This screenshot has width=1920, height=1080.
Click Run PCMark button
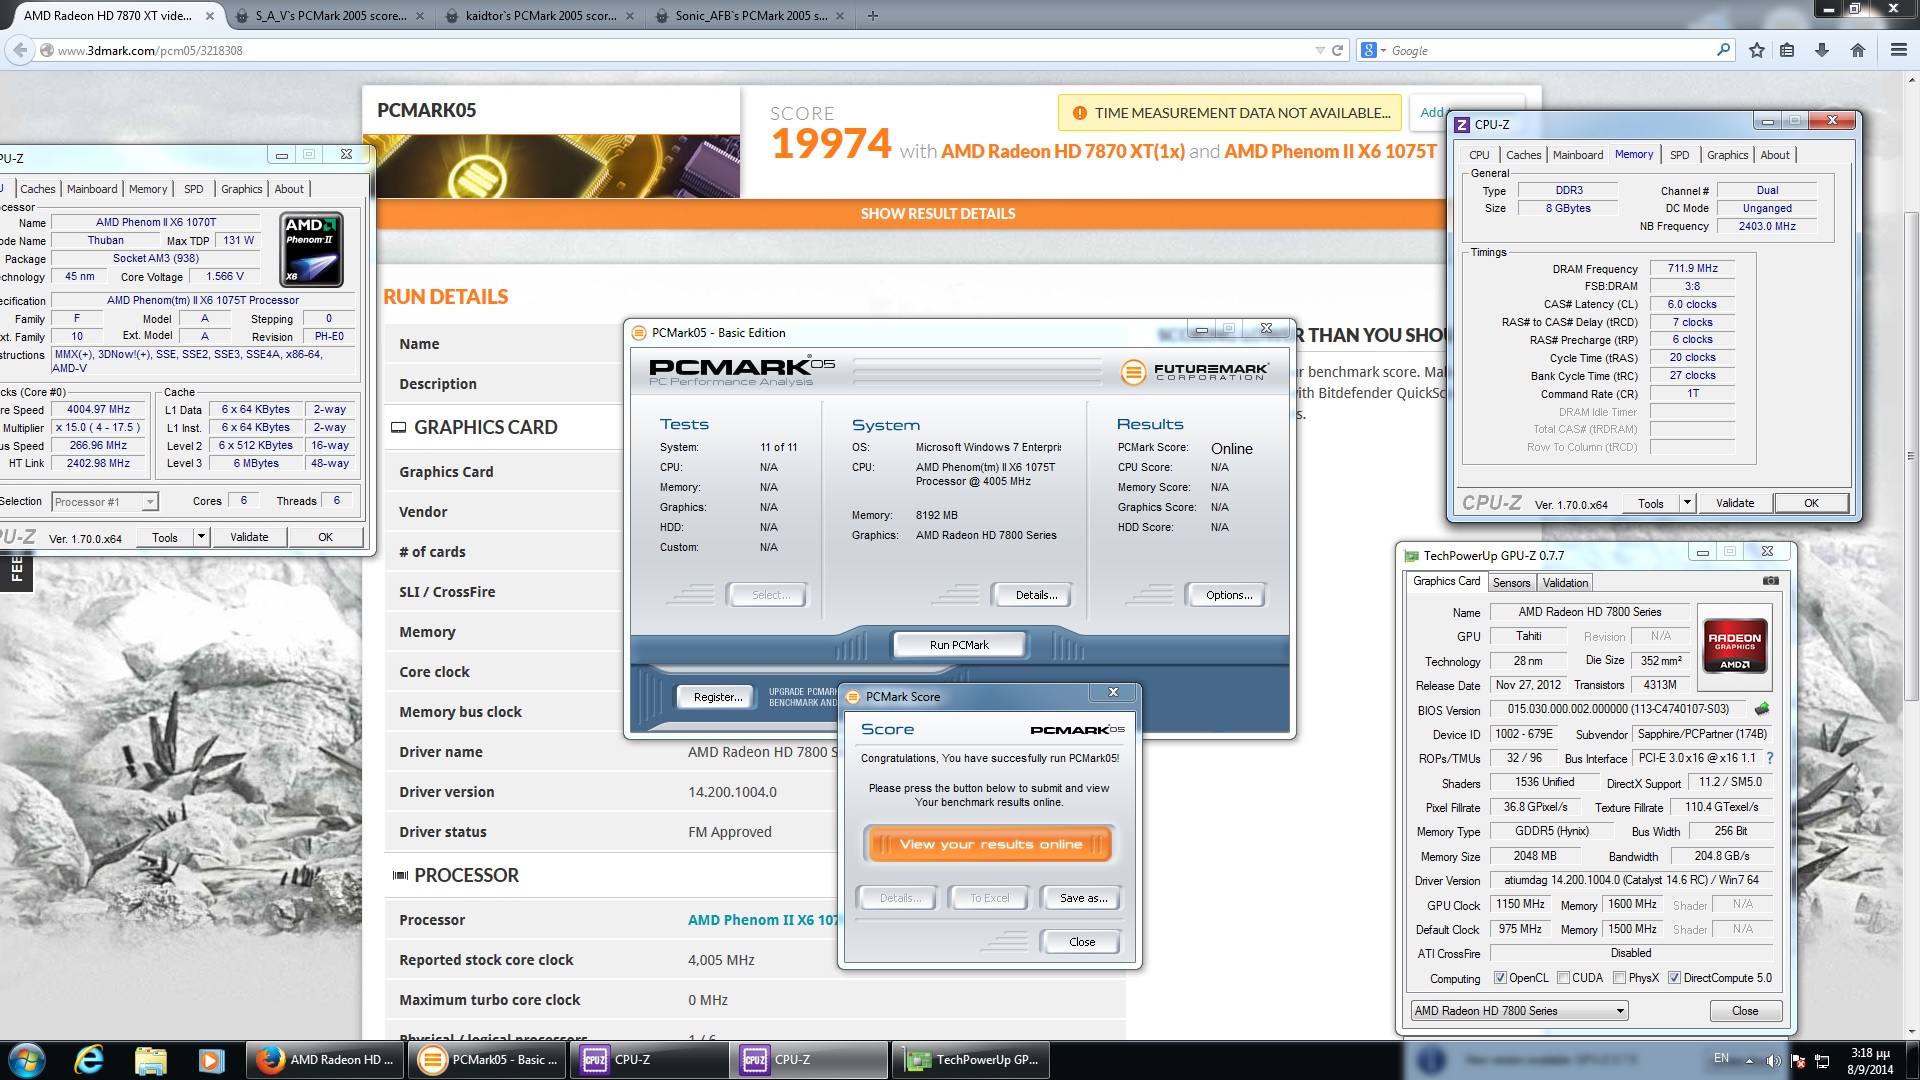pyautogui.click(x=959, y=645)
